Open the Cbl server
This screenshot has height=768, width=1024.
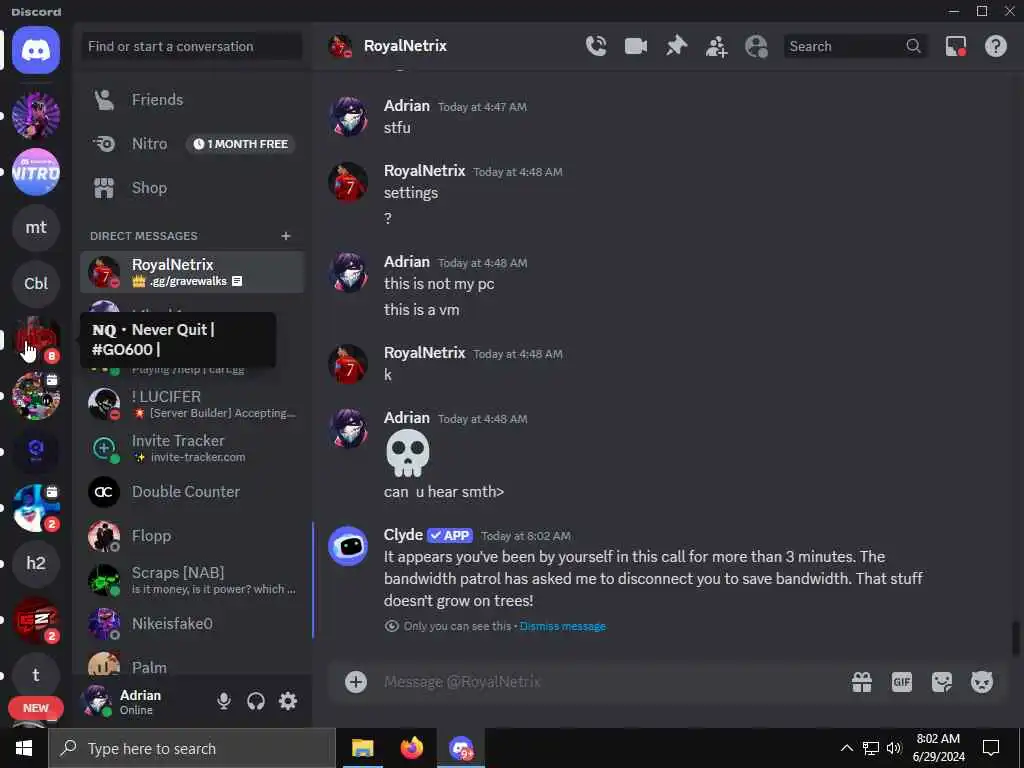[x=36, y=283]
